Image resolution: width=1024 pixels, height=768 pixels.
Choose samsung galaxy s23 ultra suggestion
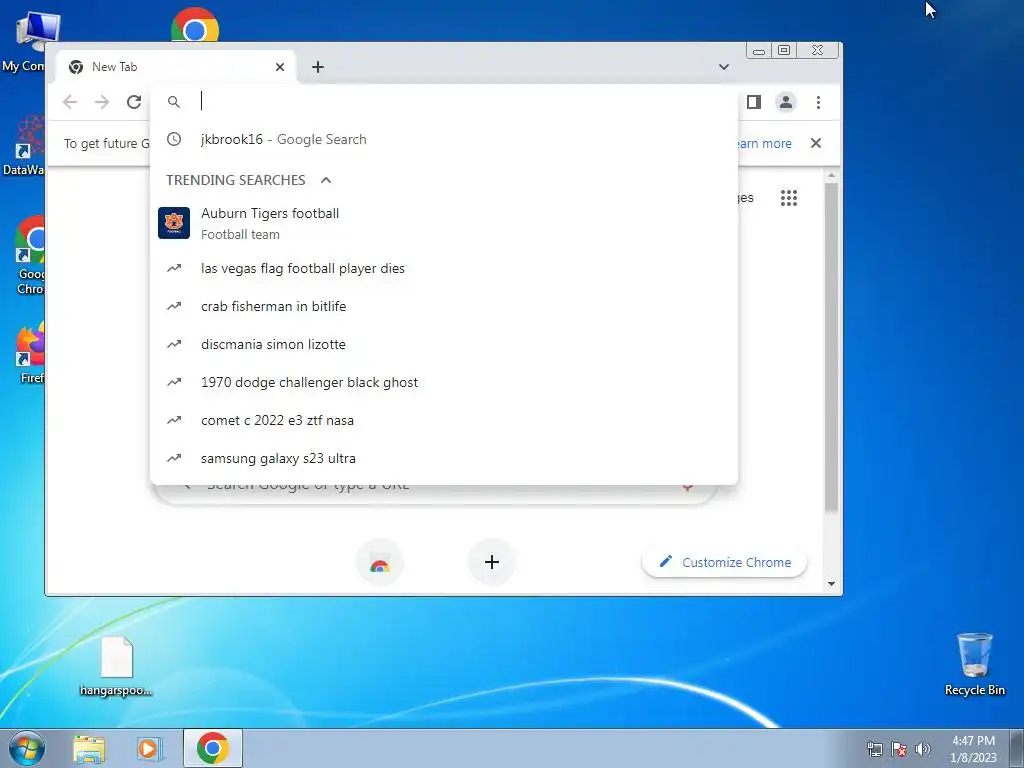[444, 458]
